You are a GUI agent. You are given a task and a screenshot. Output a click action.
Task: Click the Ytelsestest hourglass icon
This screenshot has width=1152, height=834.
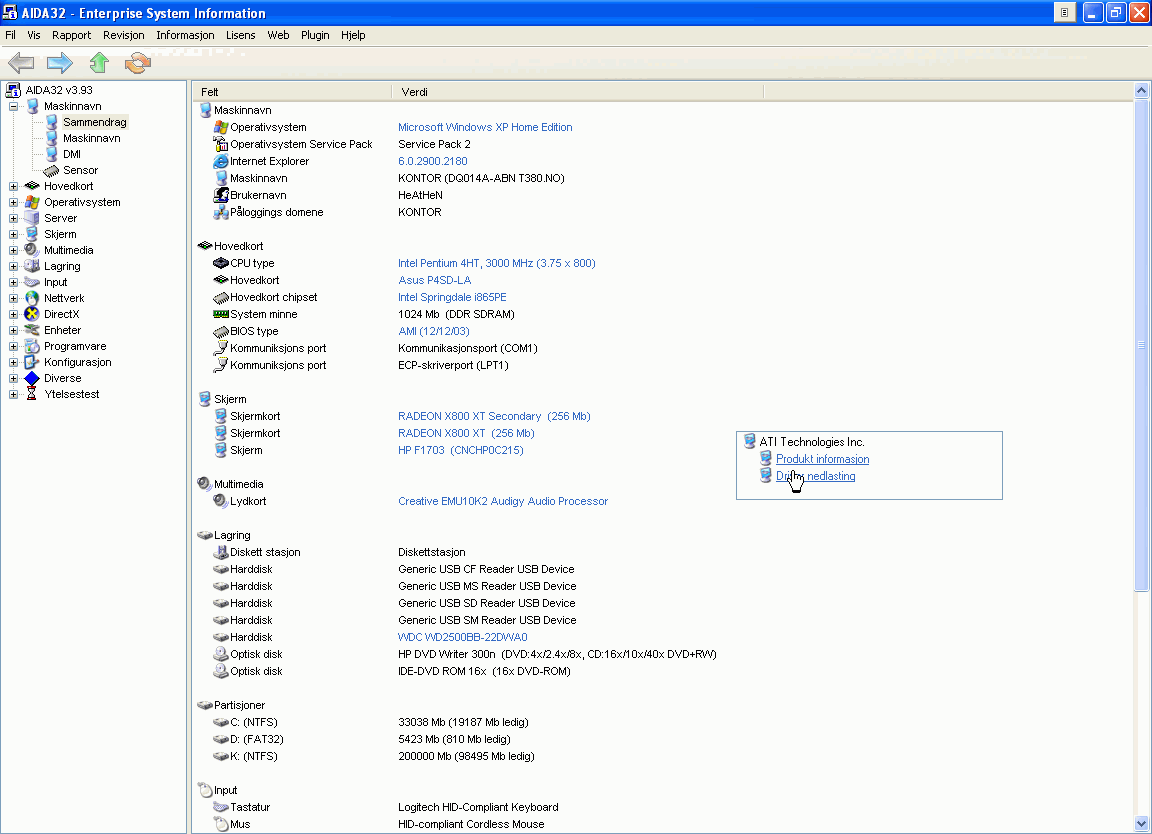click(x=32, y=395)
